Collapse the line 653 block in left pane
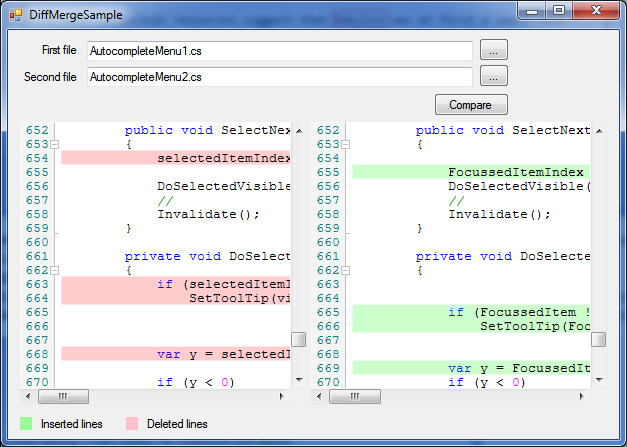 [x=55, y=144]
